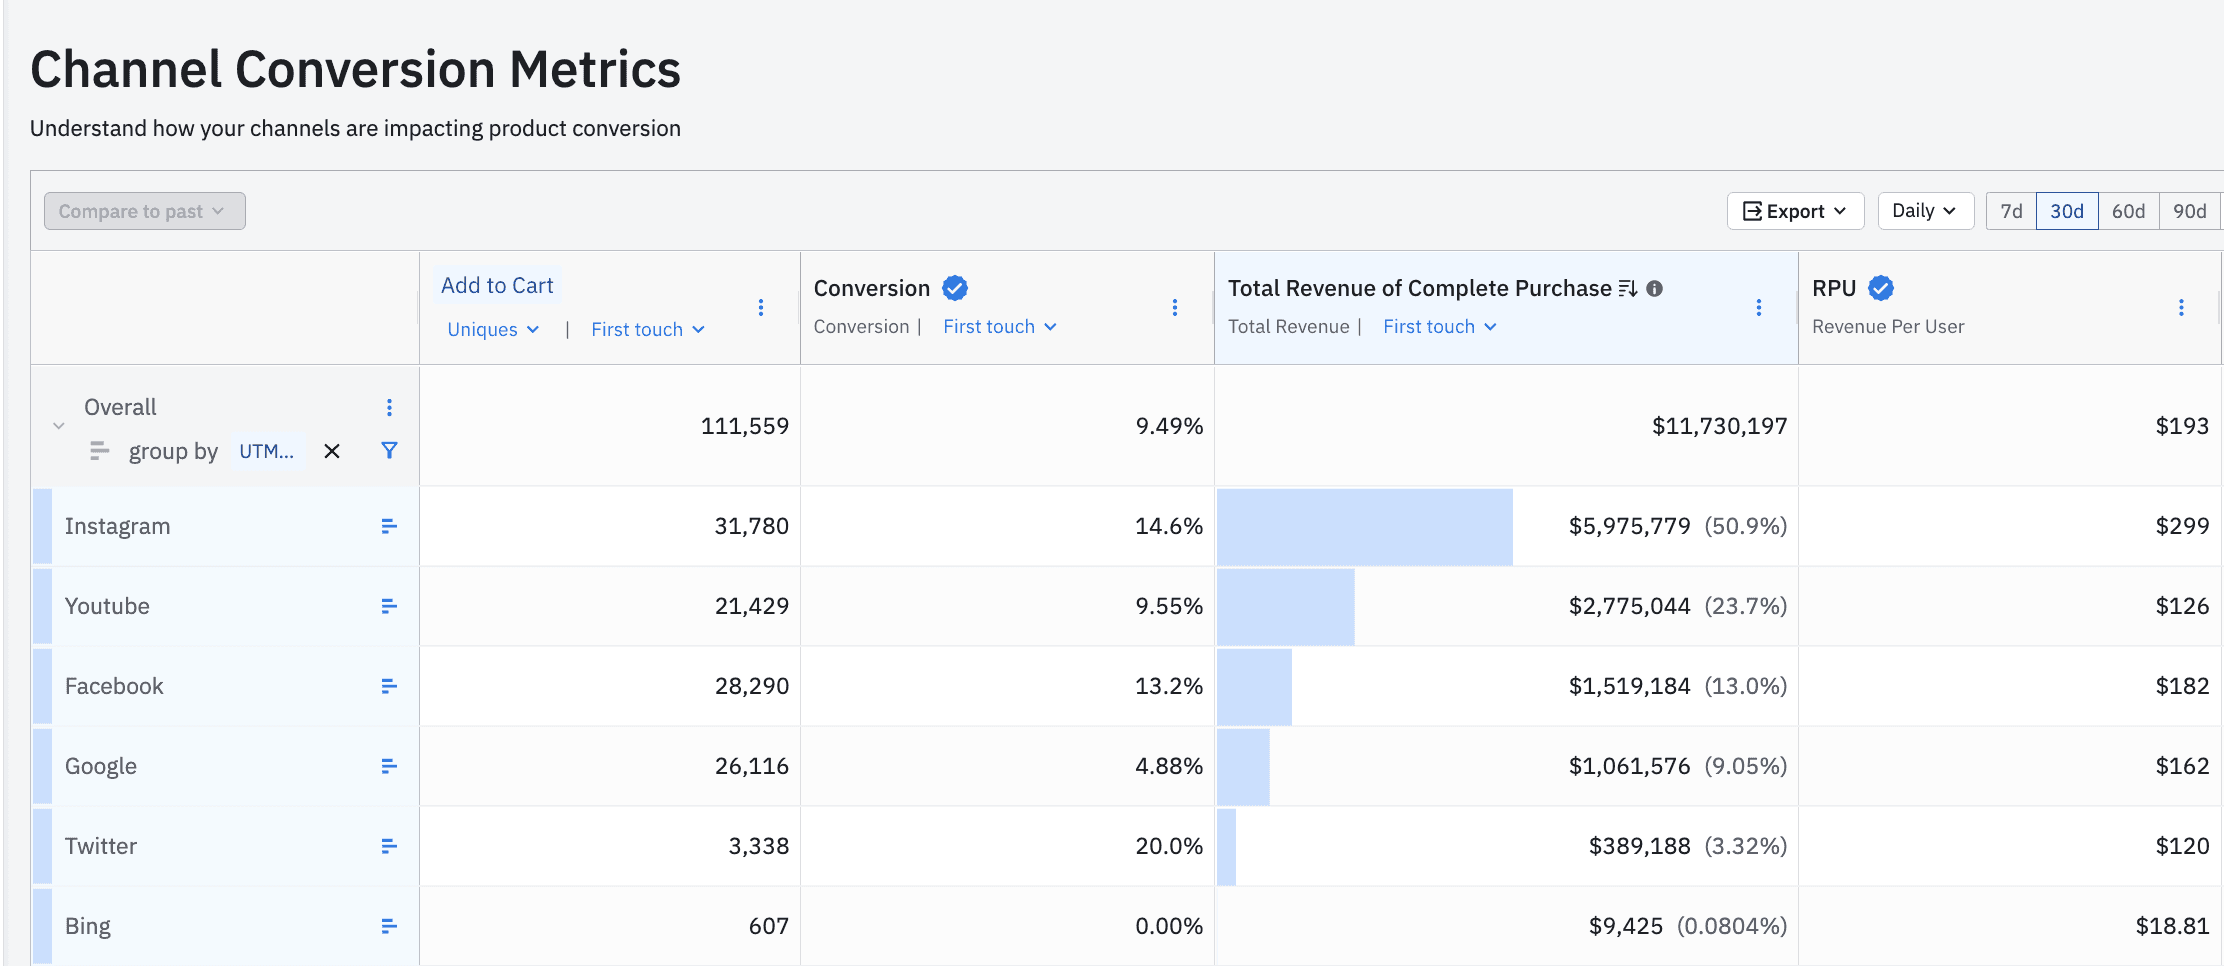Open the First touch dropdown under Conversion
The image size is (2224, 966).
pos(999,326)
